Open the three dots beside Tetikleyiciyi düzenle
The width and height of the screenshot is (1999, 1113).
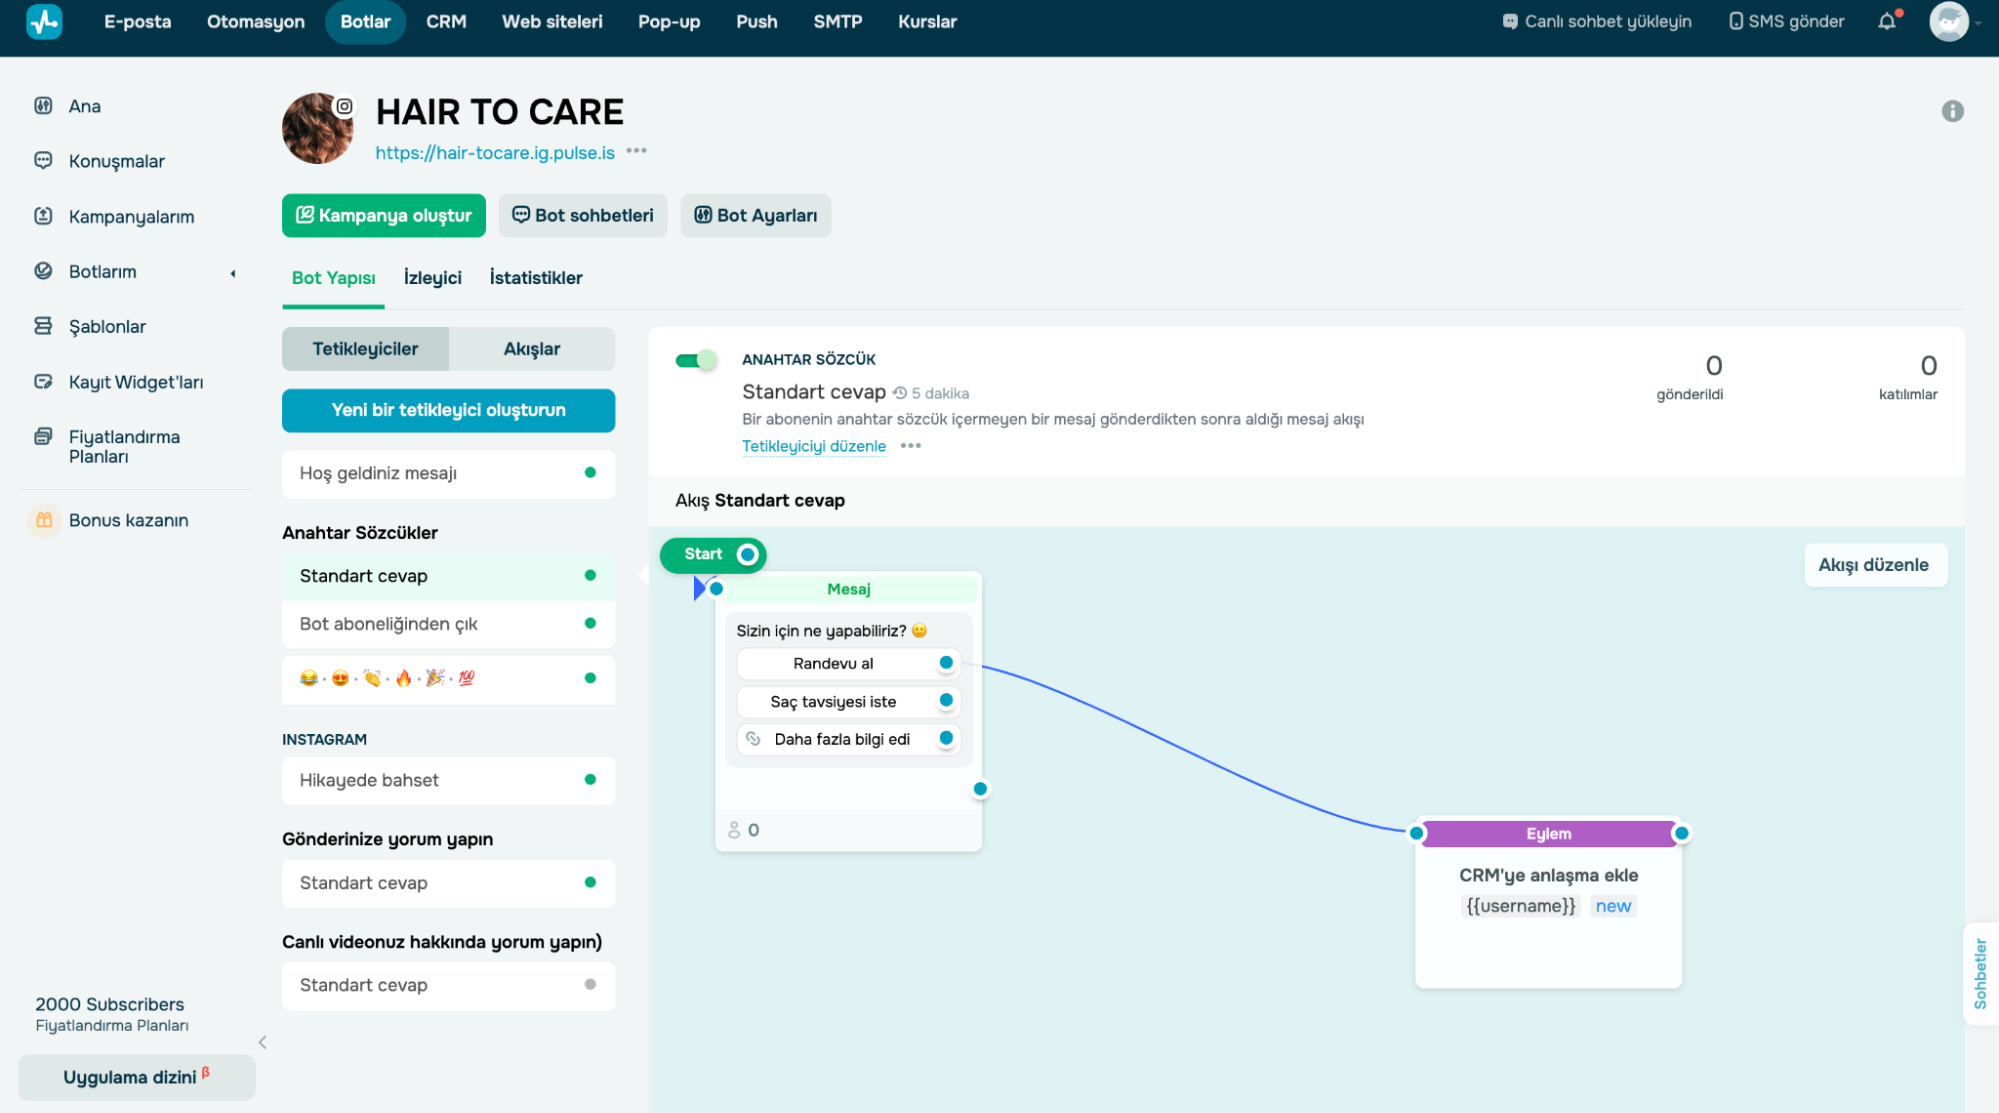[x=910, y=446]
